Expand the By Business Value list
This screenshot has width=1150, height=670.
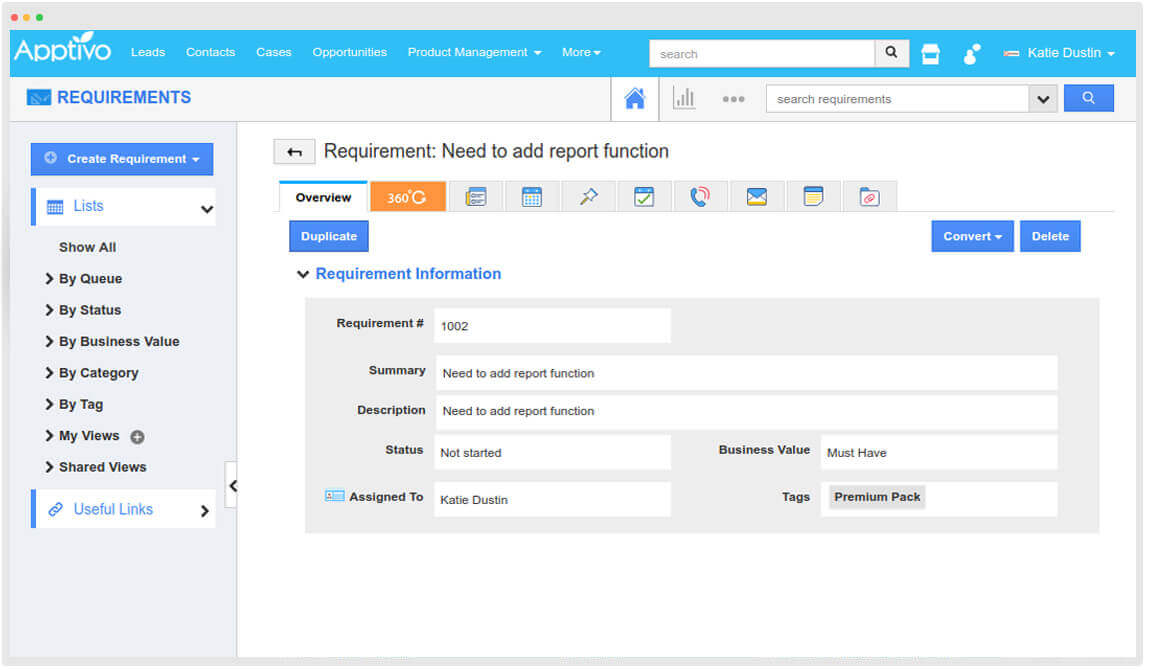(x=118, y=342)
